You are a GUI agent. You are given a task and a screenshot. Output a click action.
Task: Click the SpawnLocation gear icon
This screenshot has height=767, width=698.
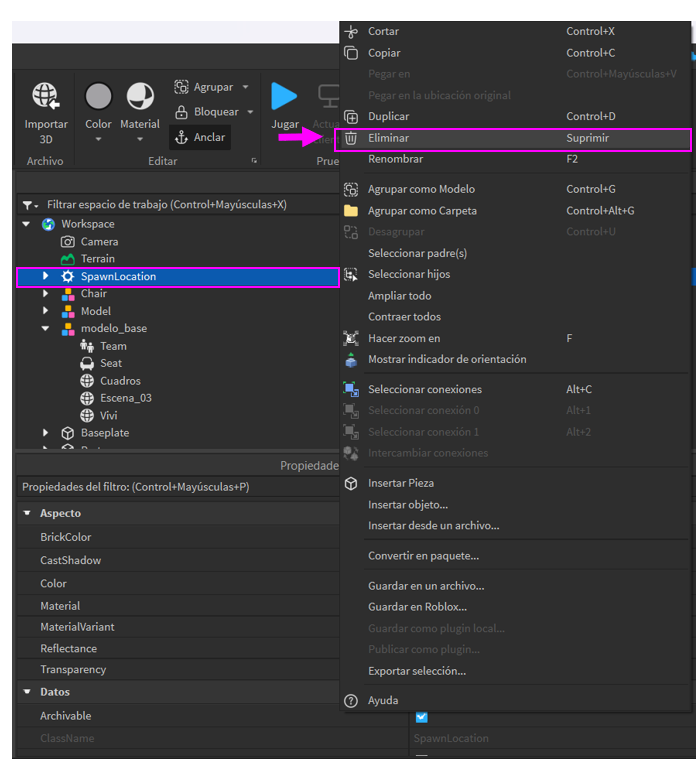coord(68,277)
